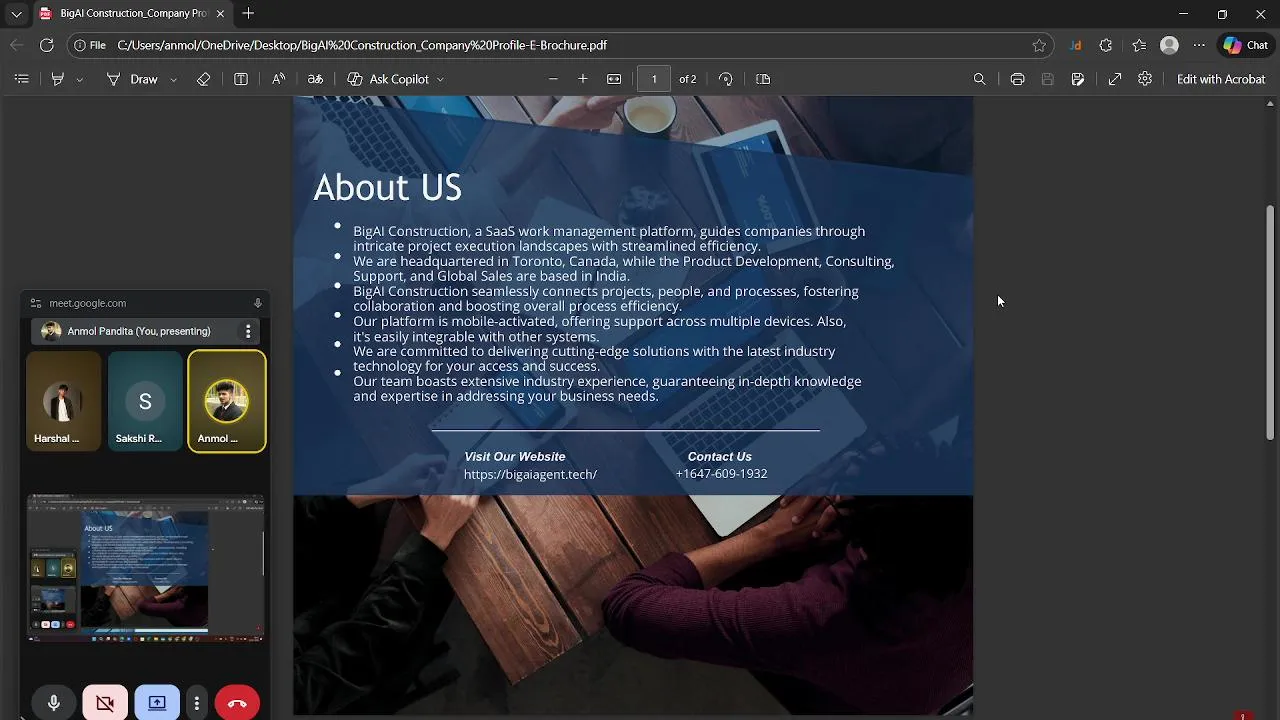The height and width of the screenshot is (720, 1280).
Task: Click the PDF vertical scrollbar thumb
Action: pos(1271,322)
